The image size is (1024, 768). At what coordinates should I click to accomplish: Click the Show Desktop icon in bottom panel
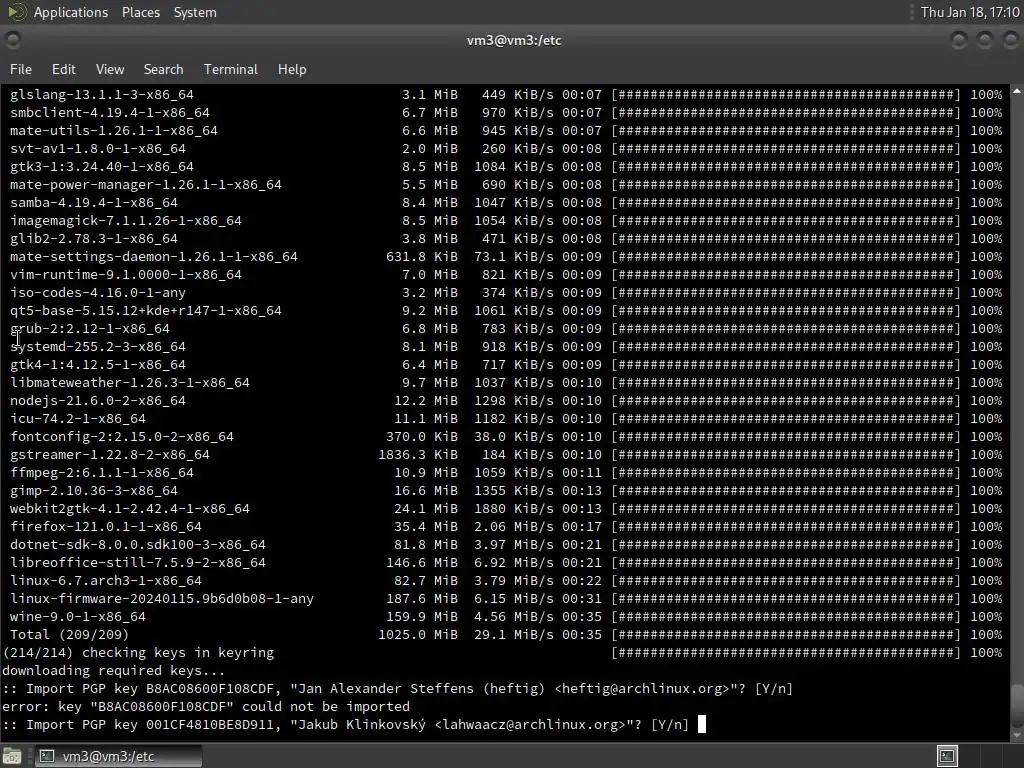click(x=12, y=756)
